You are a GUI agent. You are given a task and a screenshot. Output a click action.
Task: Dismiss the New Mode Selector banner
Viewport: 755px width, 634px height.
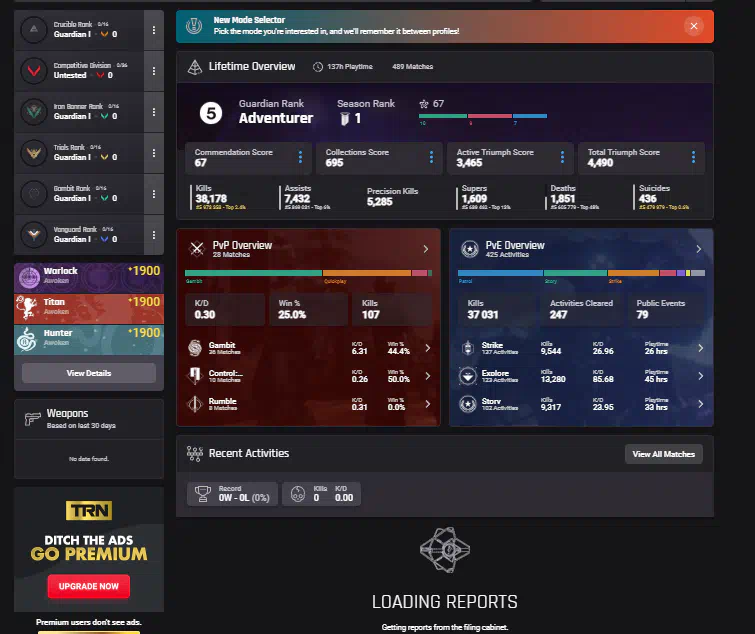pyautogui.click(x=694, y=26)
